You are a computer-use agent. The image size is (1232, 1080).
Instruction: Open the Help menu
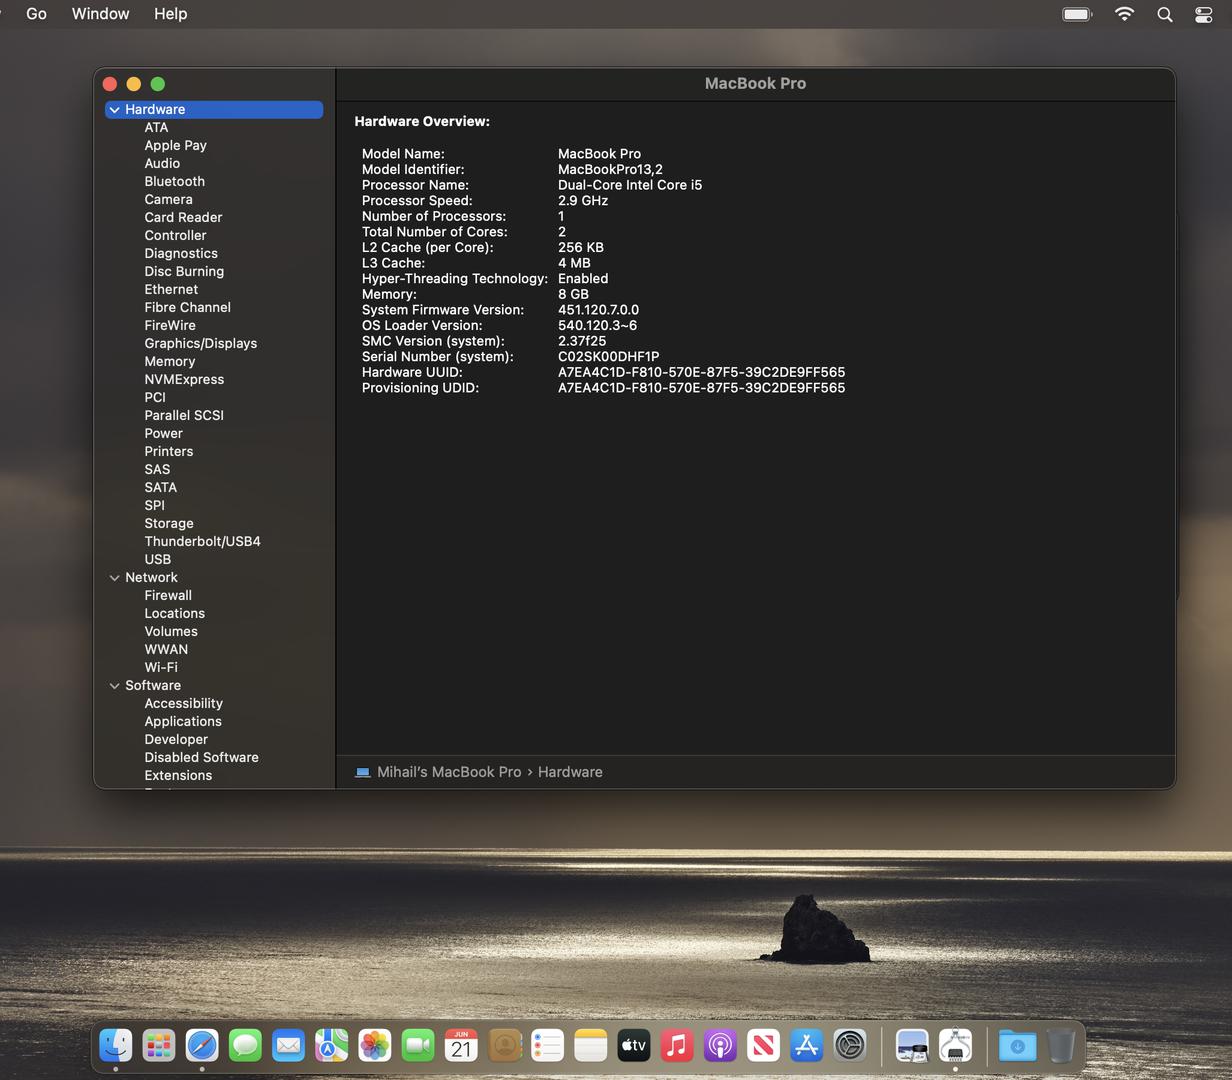170,14
